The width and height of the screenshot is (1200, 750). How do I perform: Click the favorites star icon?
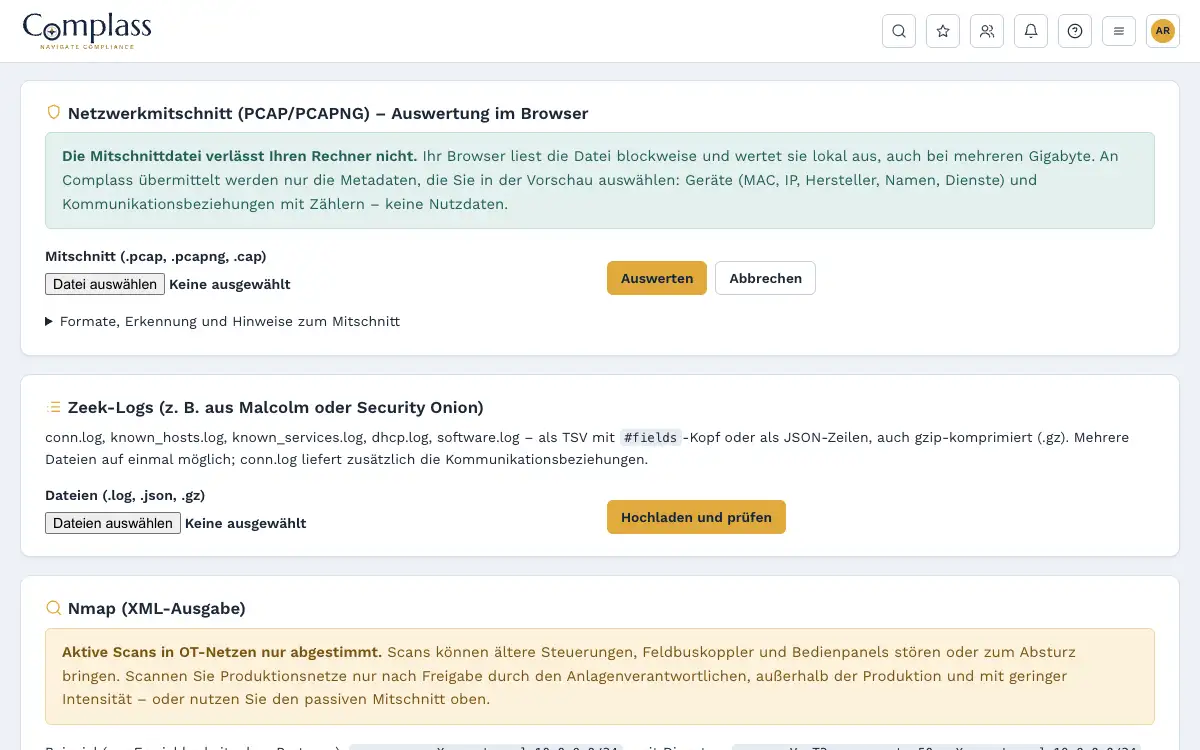pos(943,31)
